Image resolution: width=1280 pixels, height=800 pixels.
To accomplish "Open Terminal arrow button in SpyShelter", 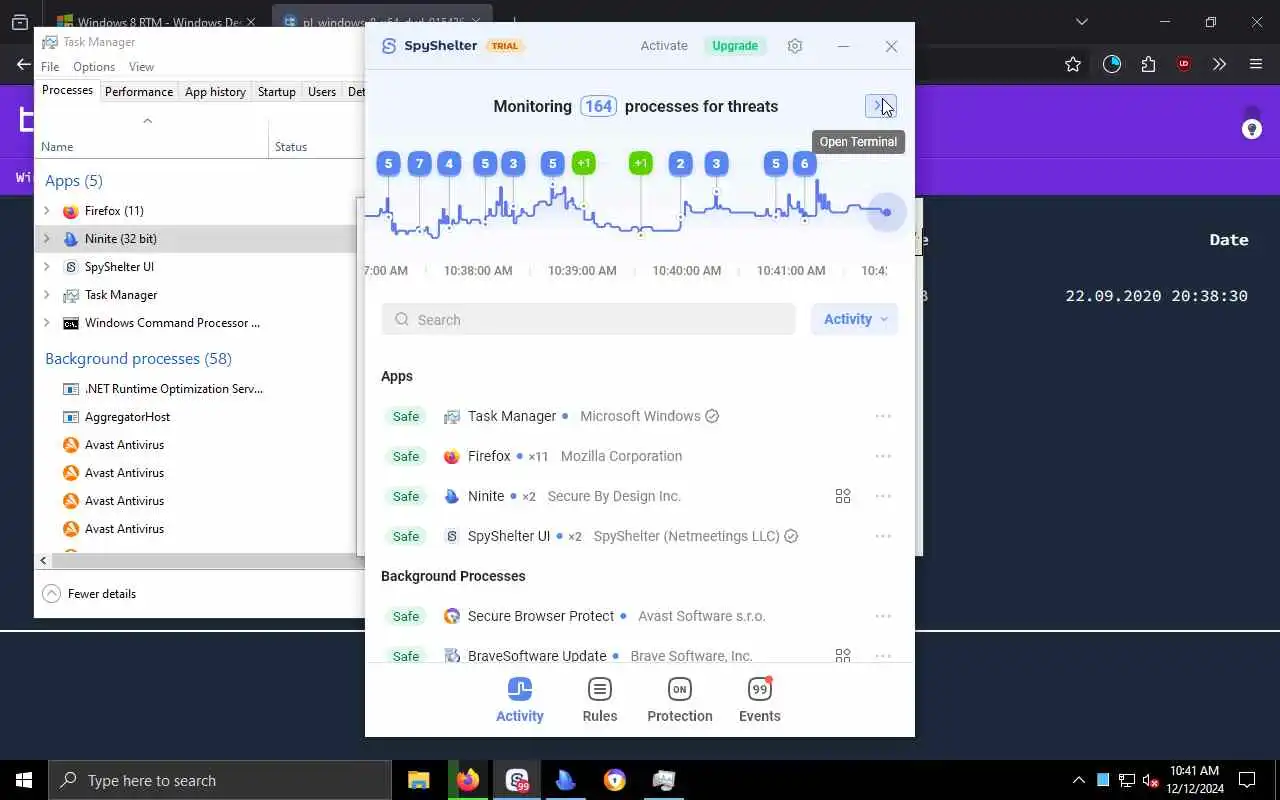I will (880, 106).
